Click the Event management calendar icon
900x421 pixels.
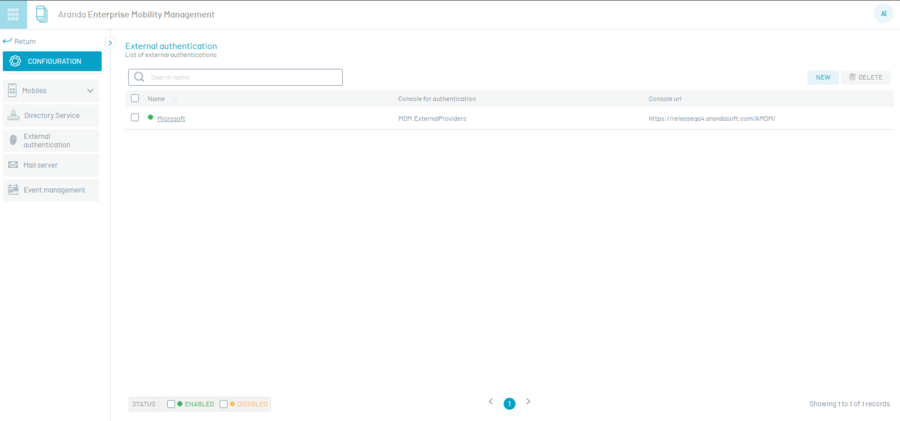[13, 190]
